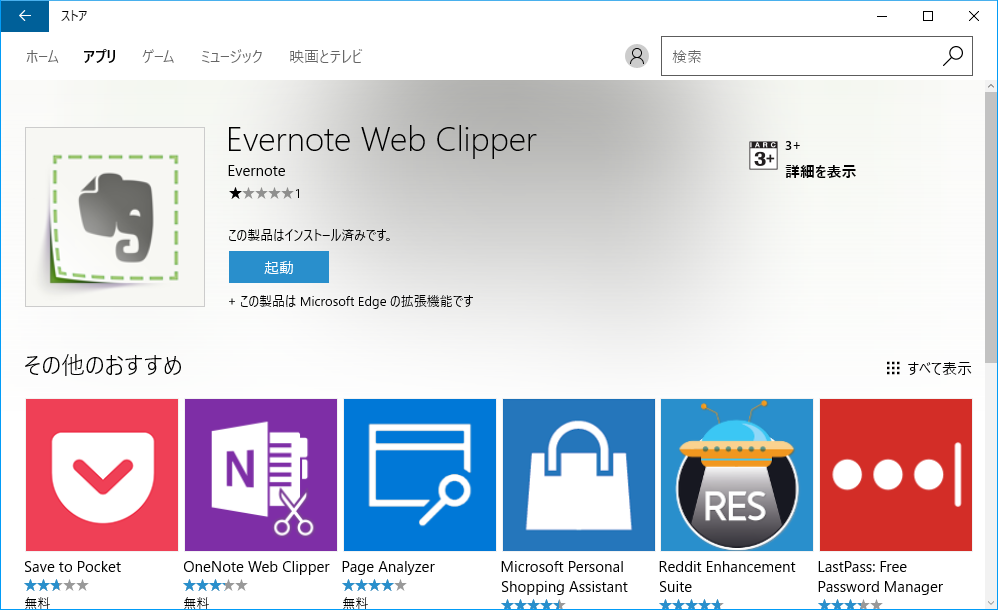Minimize the ストア window
The width and height of the screenshot is (998, 610).
tap(882, 16)
